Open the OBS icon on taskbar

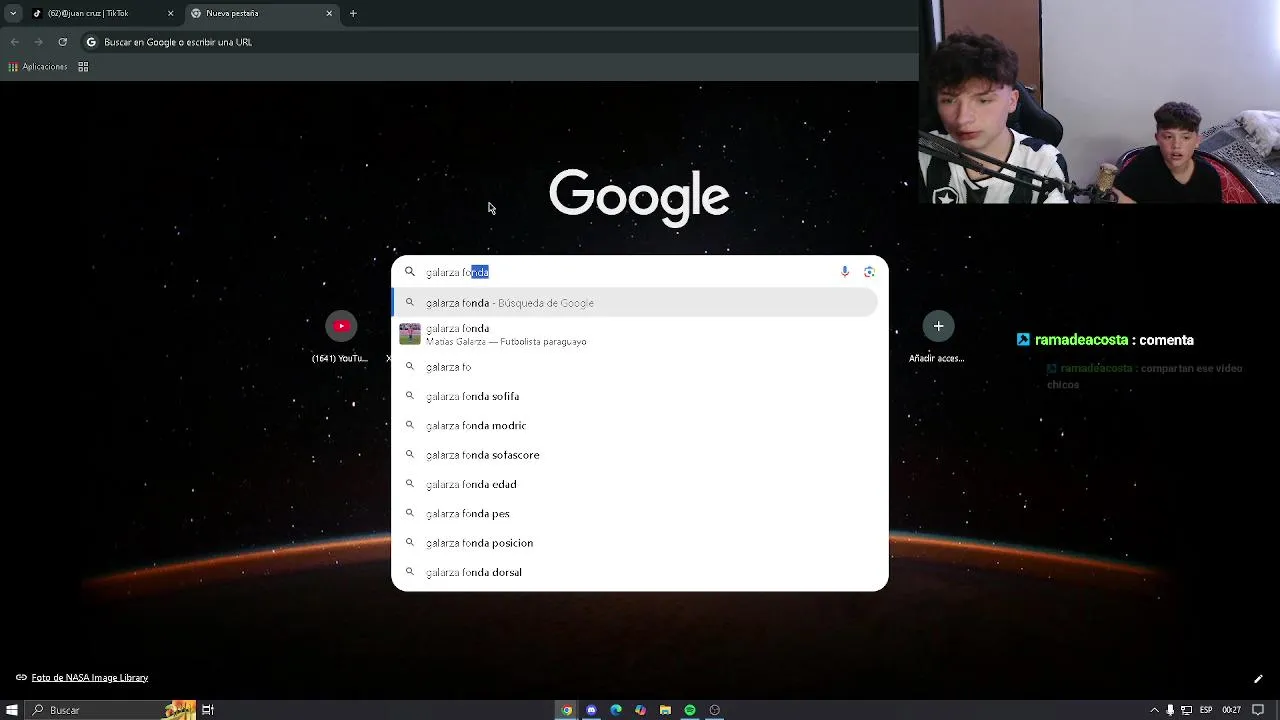(714, 710)
